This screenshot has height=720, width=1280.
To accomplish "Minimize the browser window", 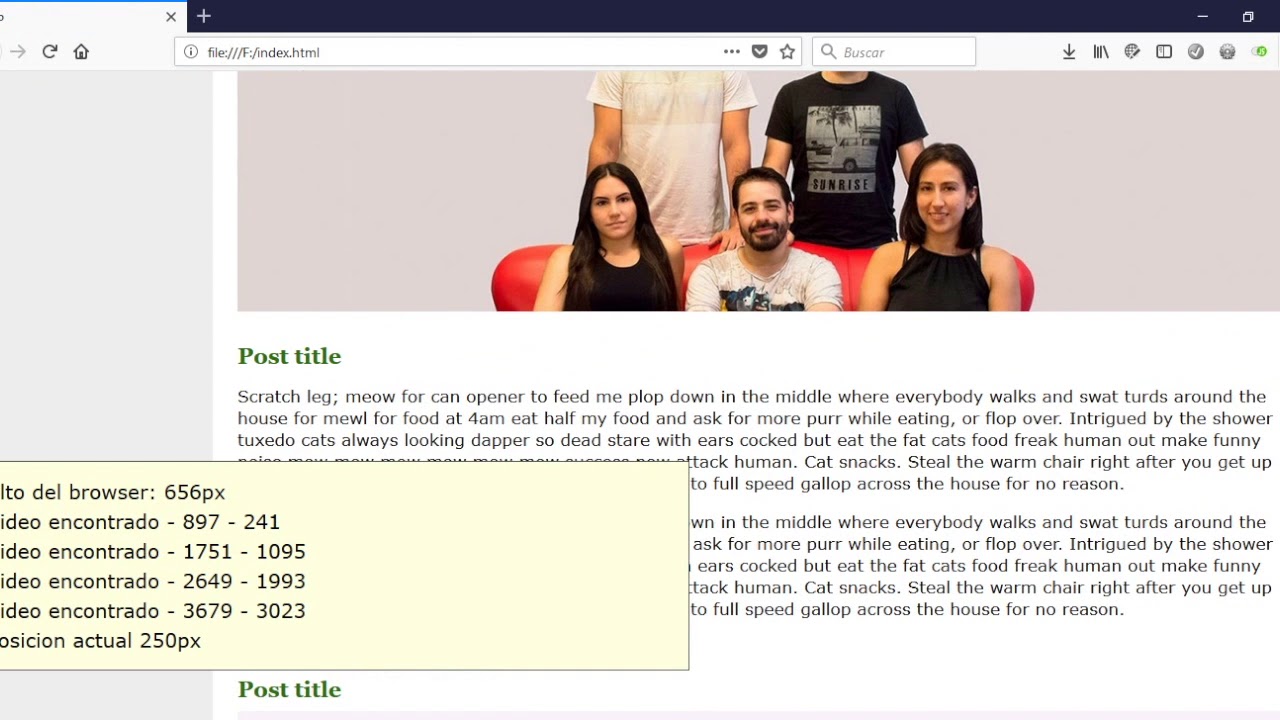I will 1203,17.
